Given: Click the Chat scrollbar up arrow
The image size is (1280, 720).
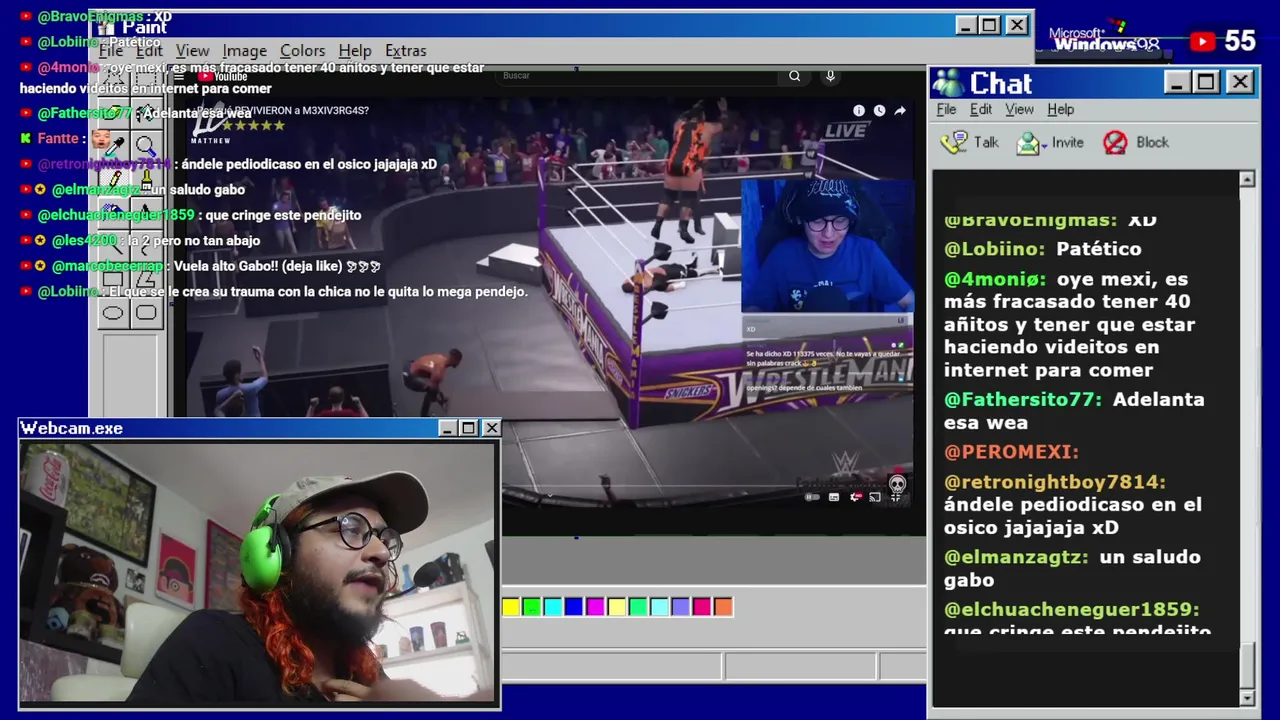Looking at the screenshot, I should 1246,179.
